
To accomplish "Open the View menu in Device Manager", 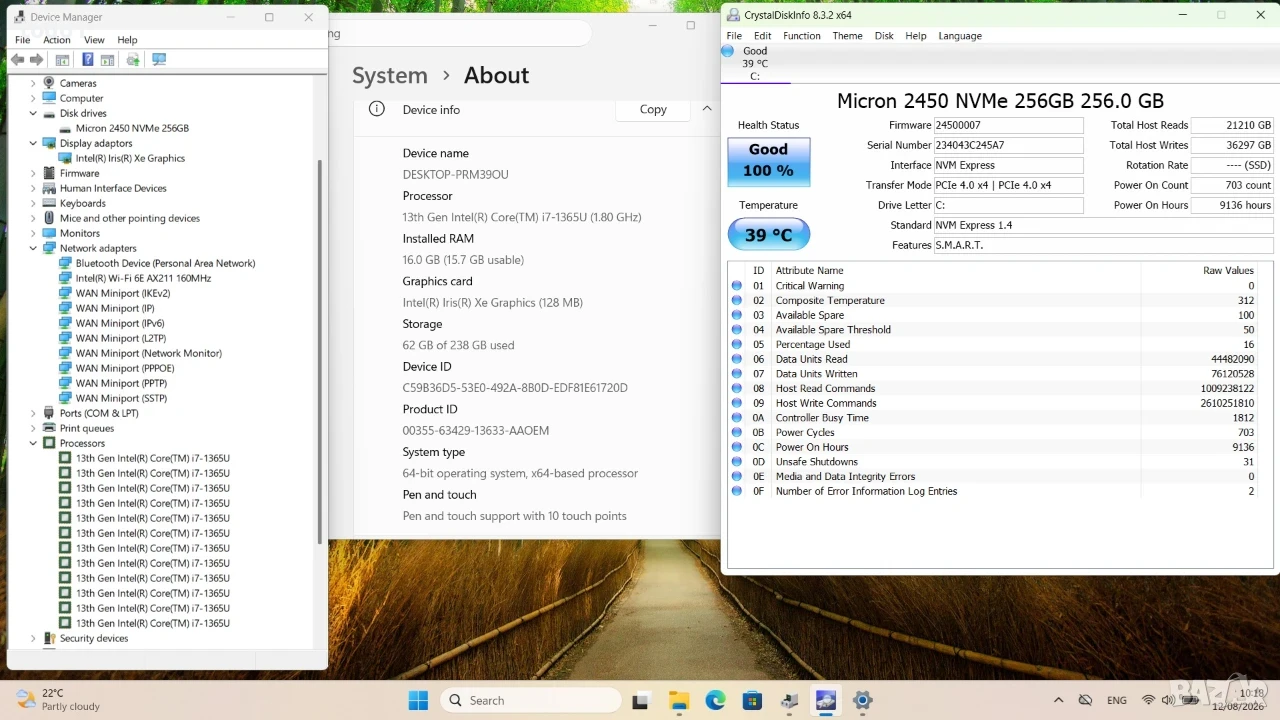I will [x=94, y=40].
